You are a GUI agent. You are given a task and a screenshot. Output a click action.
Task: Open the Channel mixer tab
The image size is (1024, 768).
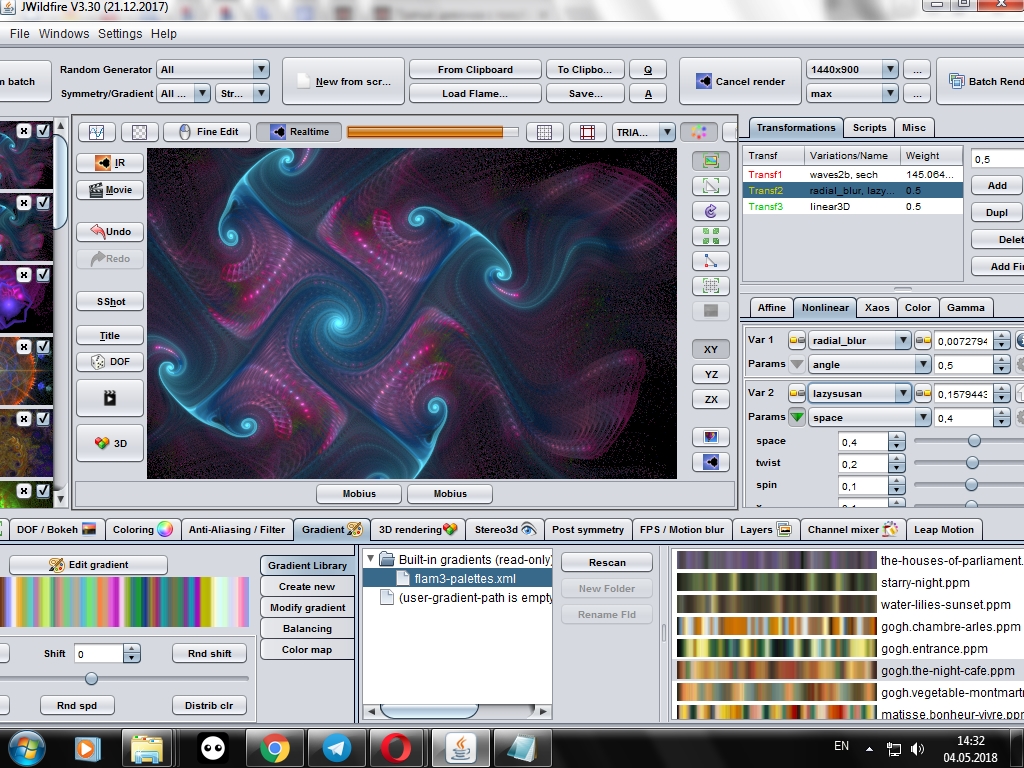pyautogui.click(x=853, y=530)
